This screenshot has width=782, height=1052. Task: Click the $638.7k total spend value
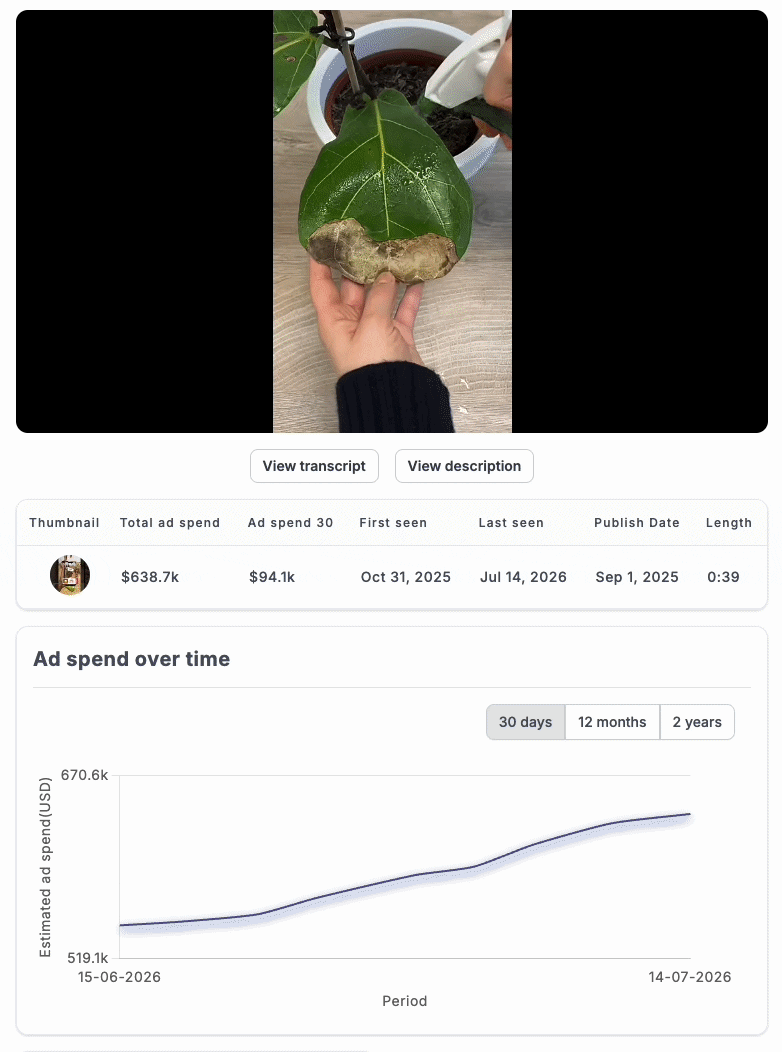point(150,577)
